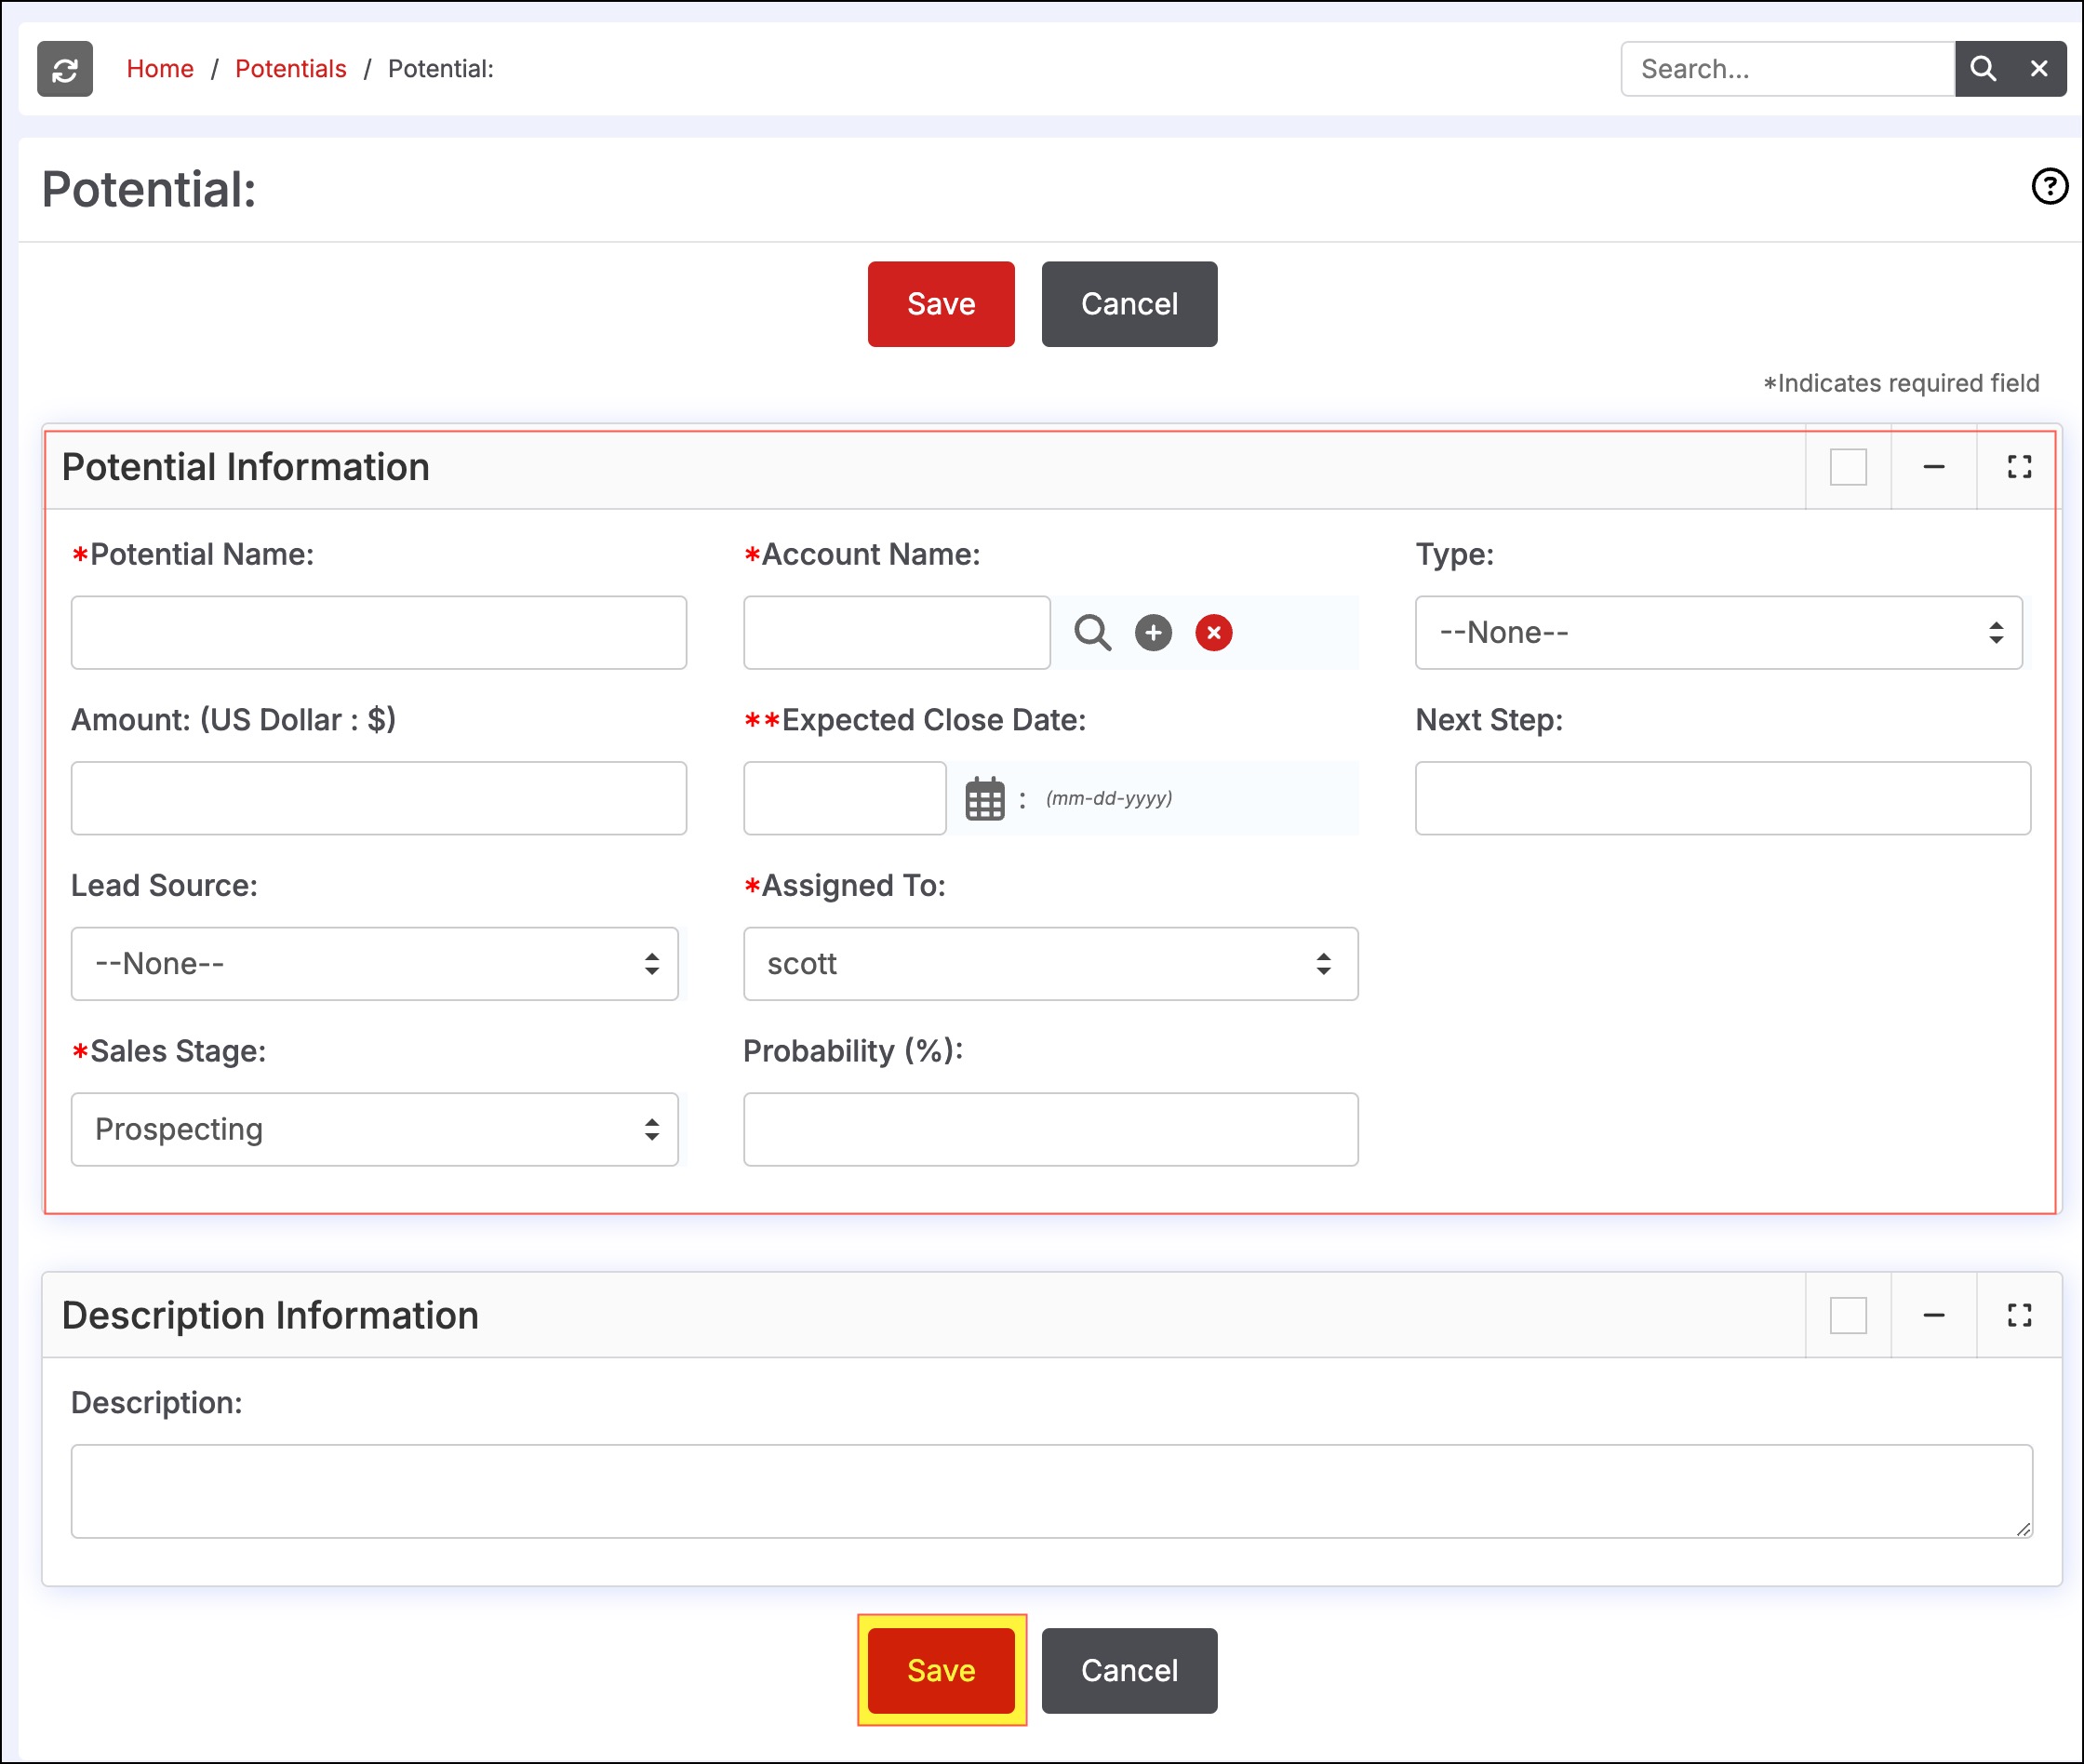Viewport: 2084px width, 1764px height.
Task: Open the calendar date picker icon
Action: (x=985, y=799)
